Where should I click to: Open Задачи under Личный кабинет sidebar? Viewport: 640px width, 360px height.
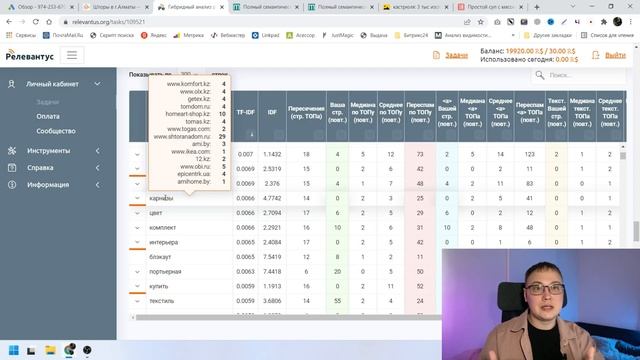click(x=48, y=102)
